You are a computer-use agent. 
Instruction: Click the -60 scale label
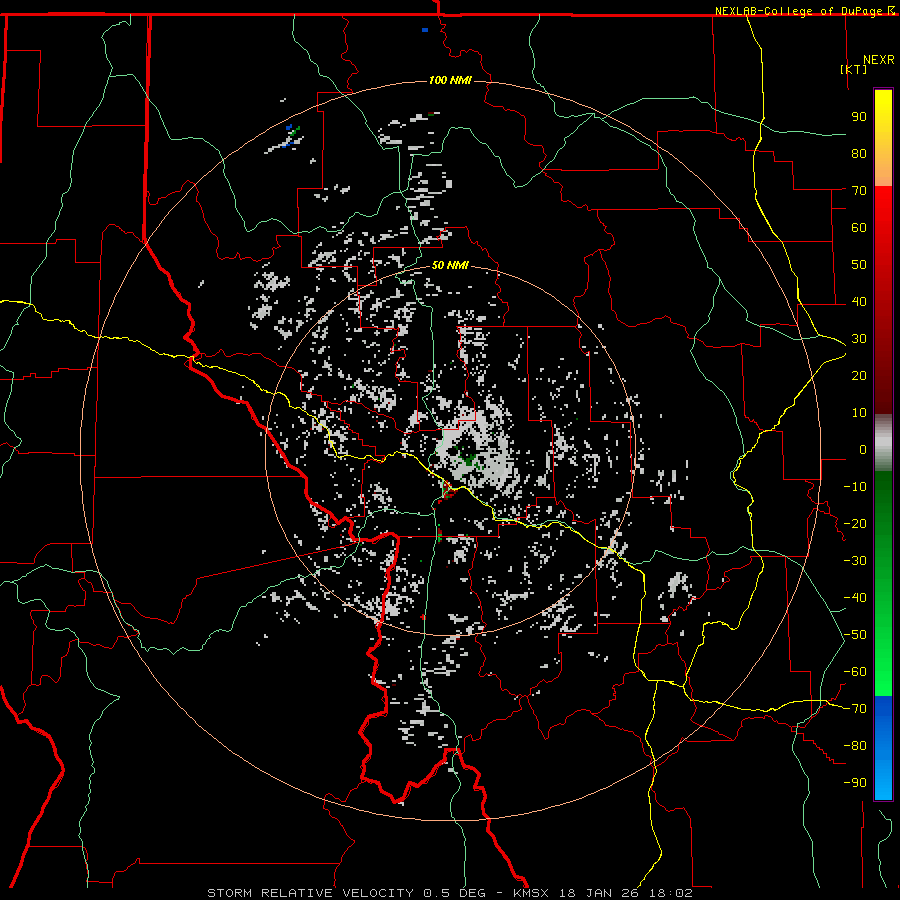pos(855,672)
